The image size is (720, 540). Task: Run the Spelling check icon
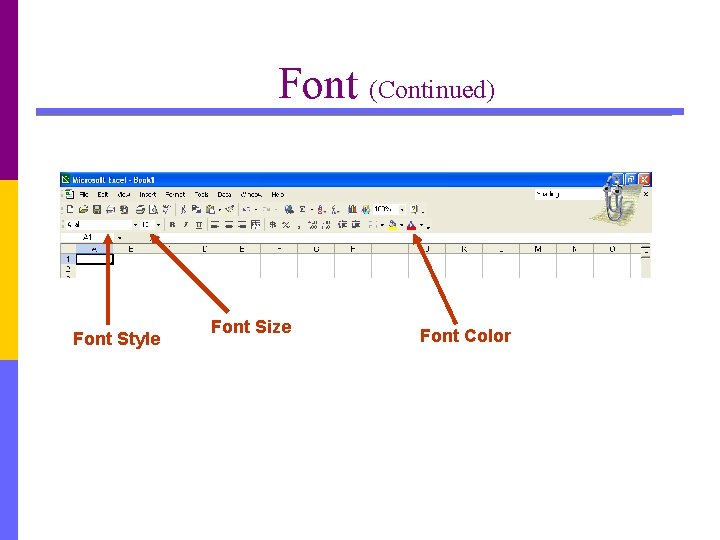[166, 209]
